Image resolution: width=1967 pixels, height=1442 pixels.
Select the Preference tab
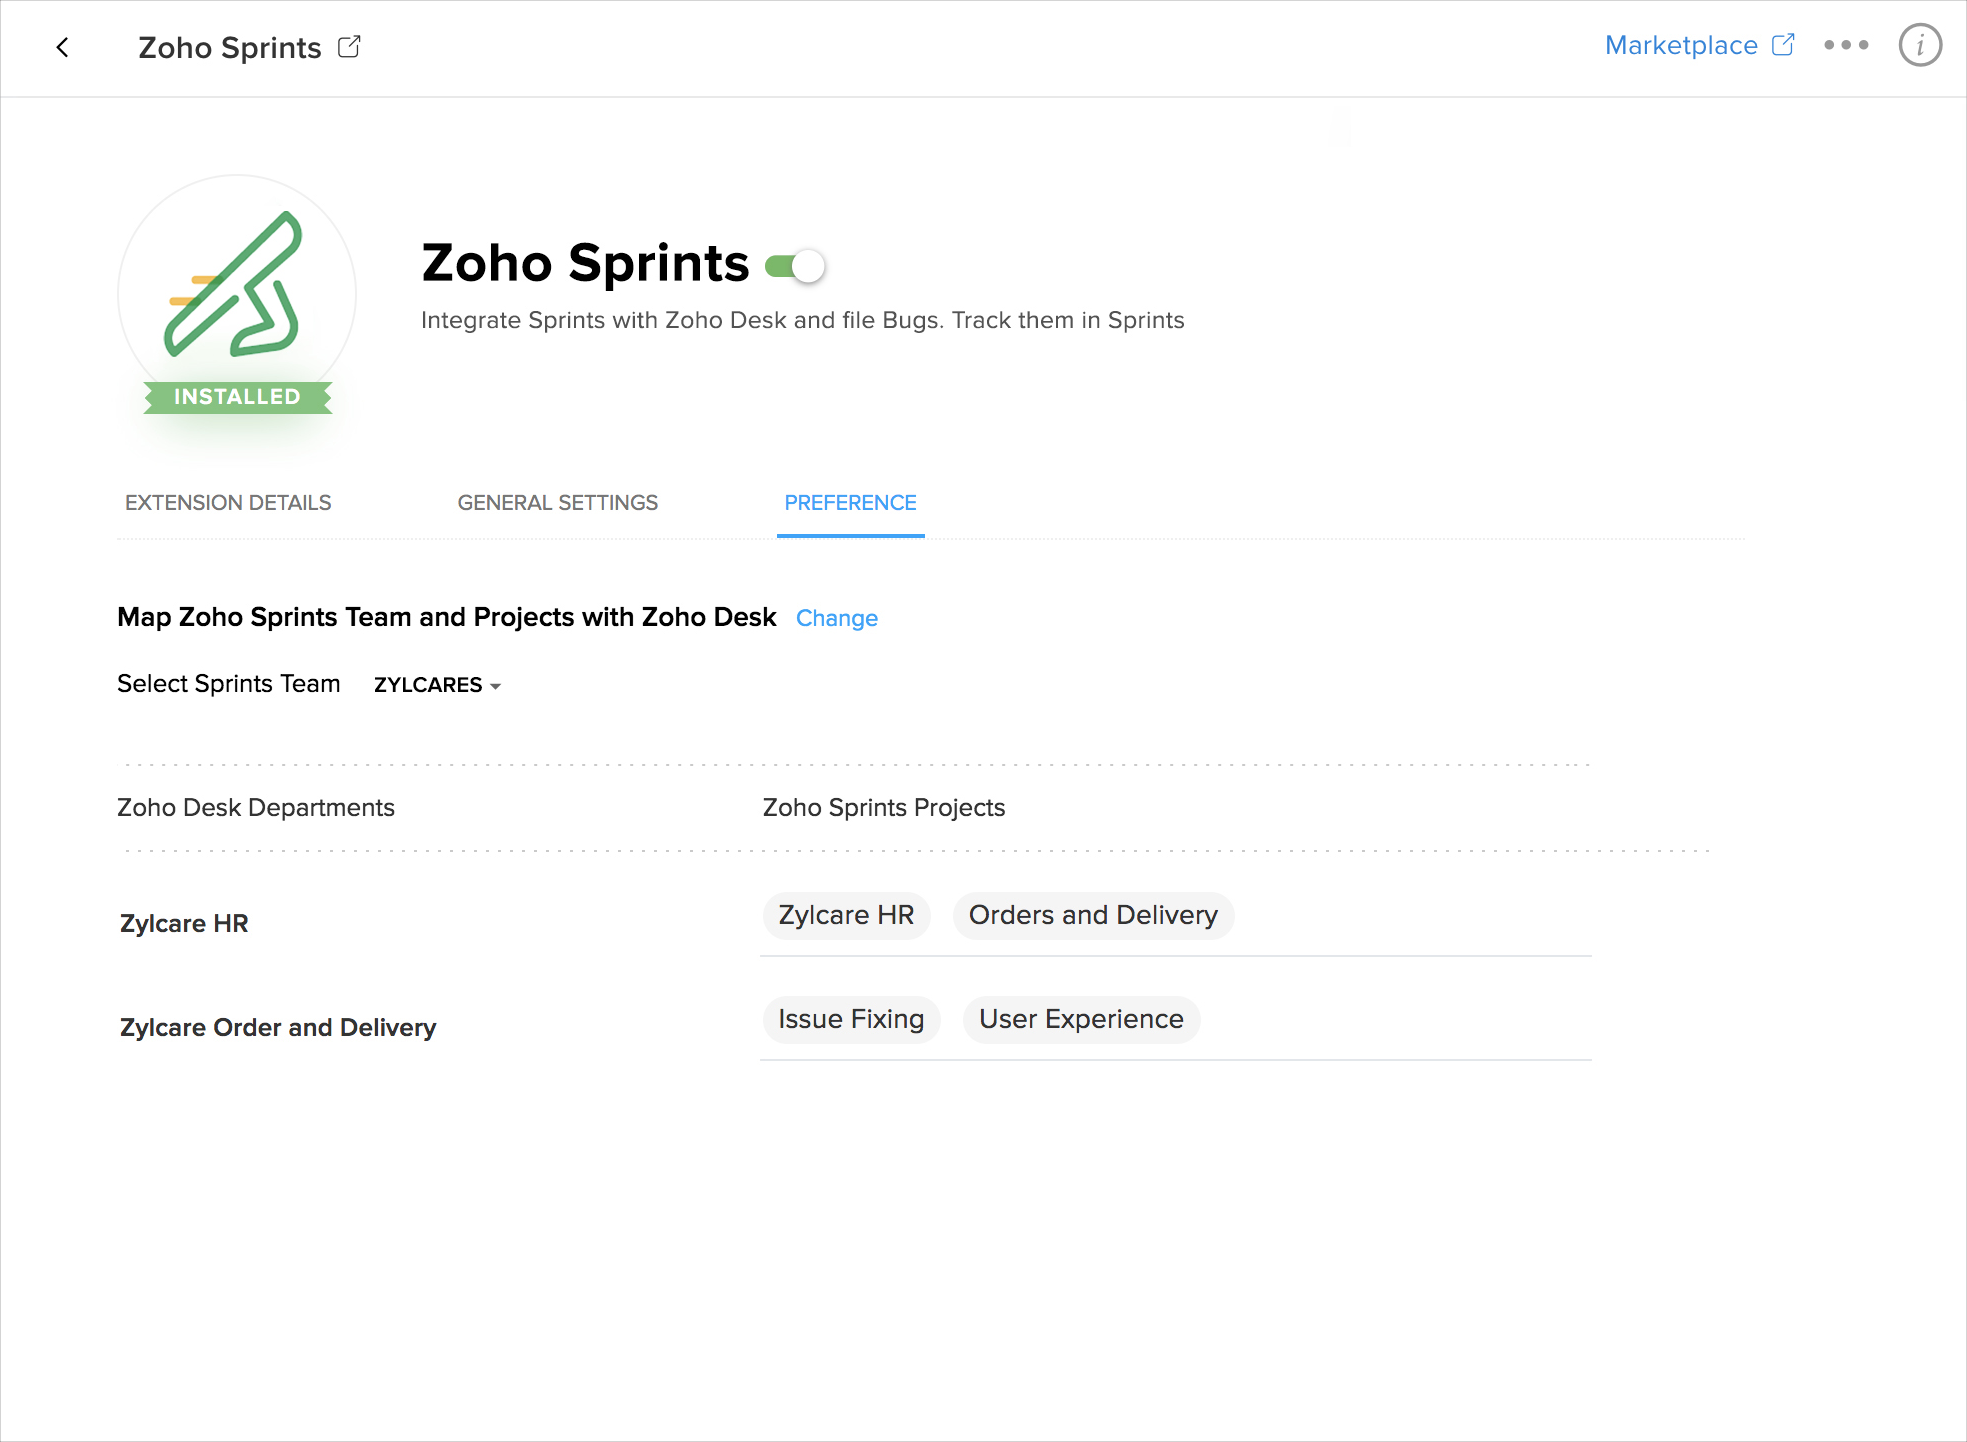click(x=850, y=503)
